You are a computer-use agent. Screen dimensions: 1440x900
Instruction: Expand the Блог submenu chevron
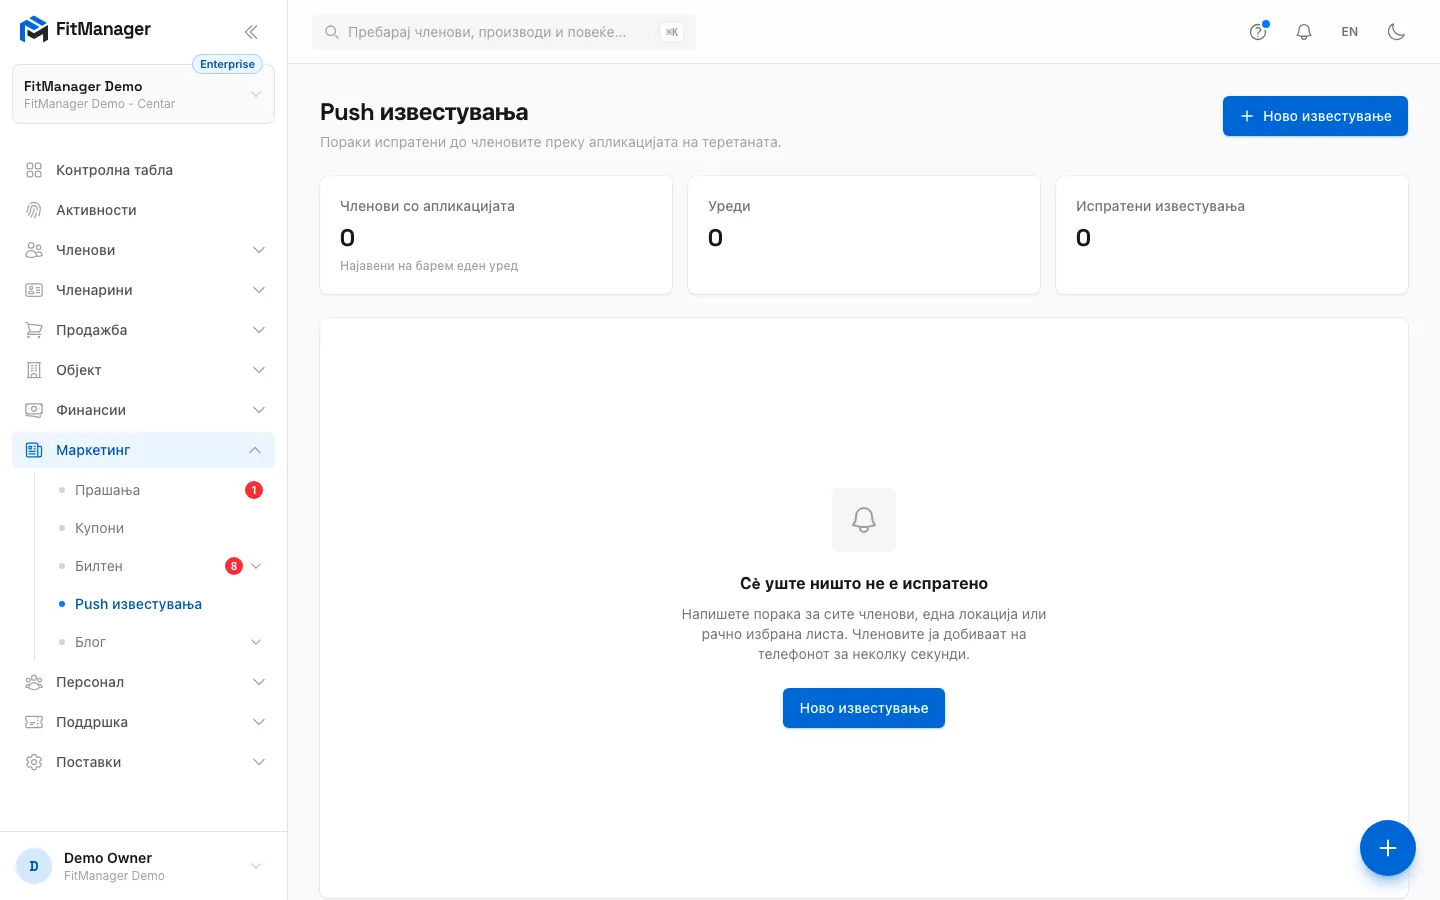256,642
